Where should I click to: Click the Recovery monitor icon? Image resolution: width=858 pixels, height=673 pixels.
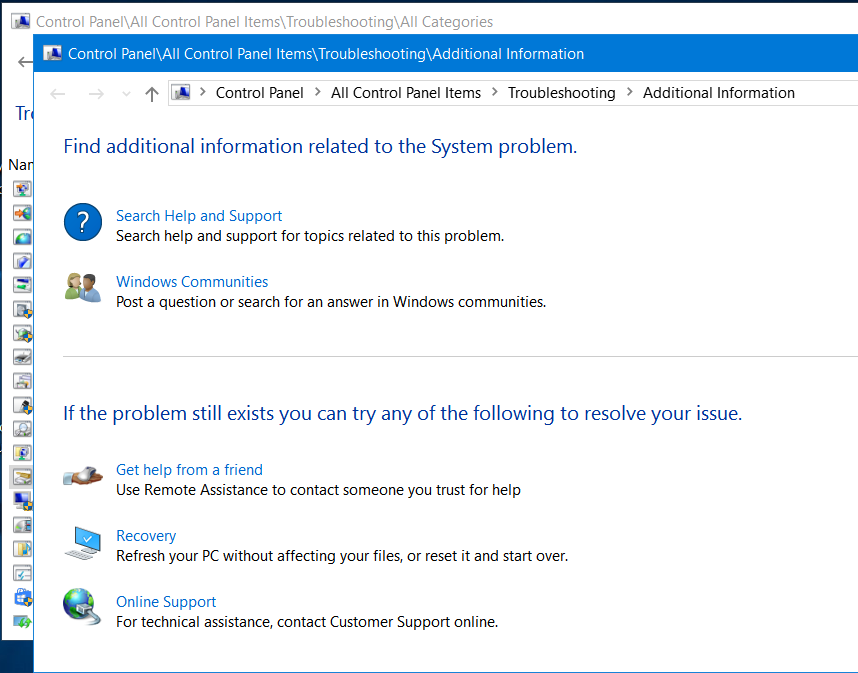tap(83, 542)
